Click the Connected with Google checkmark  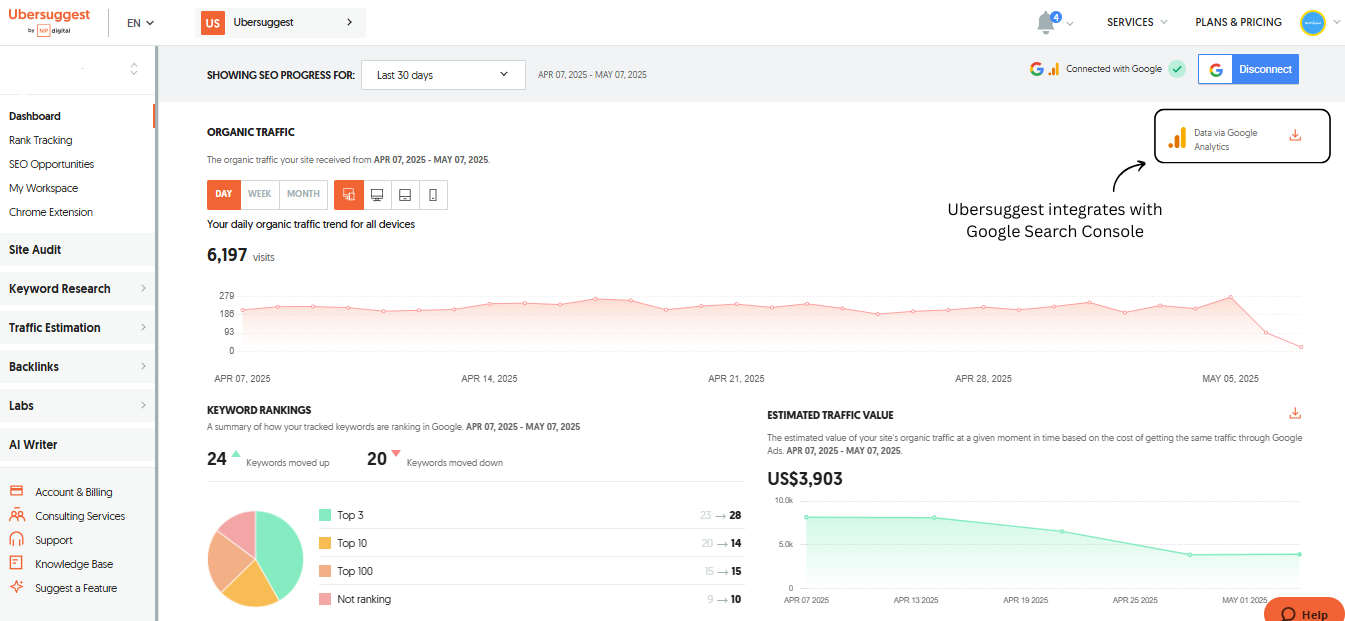[x=1177, y=69]
